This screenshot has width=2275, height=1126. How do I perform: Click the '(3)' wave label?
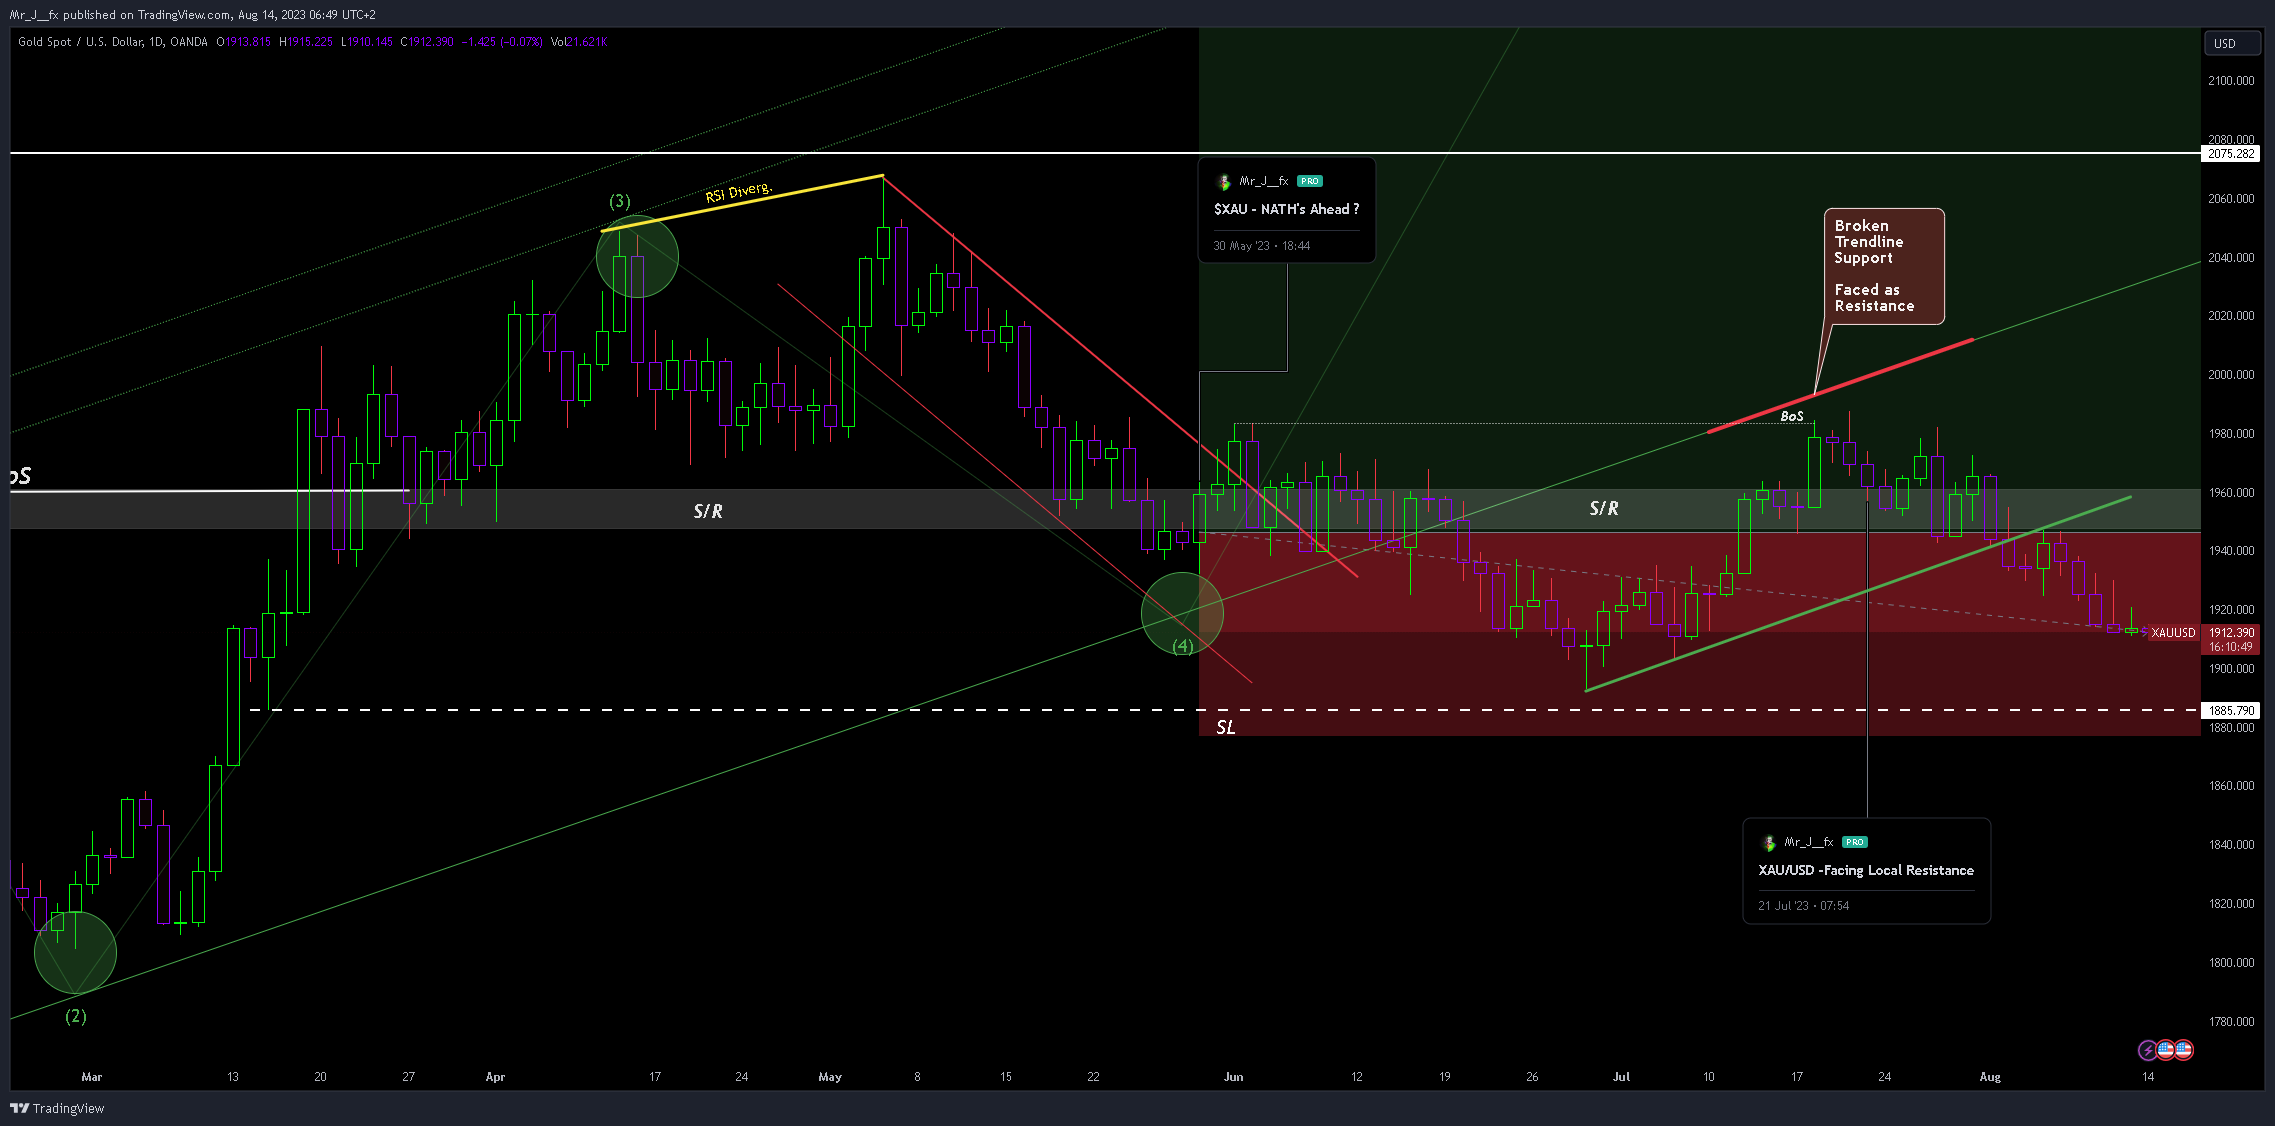pos(620,202)
